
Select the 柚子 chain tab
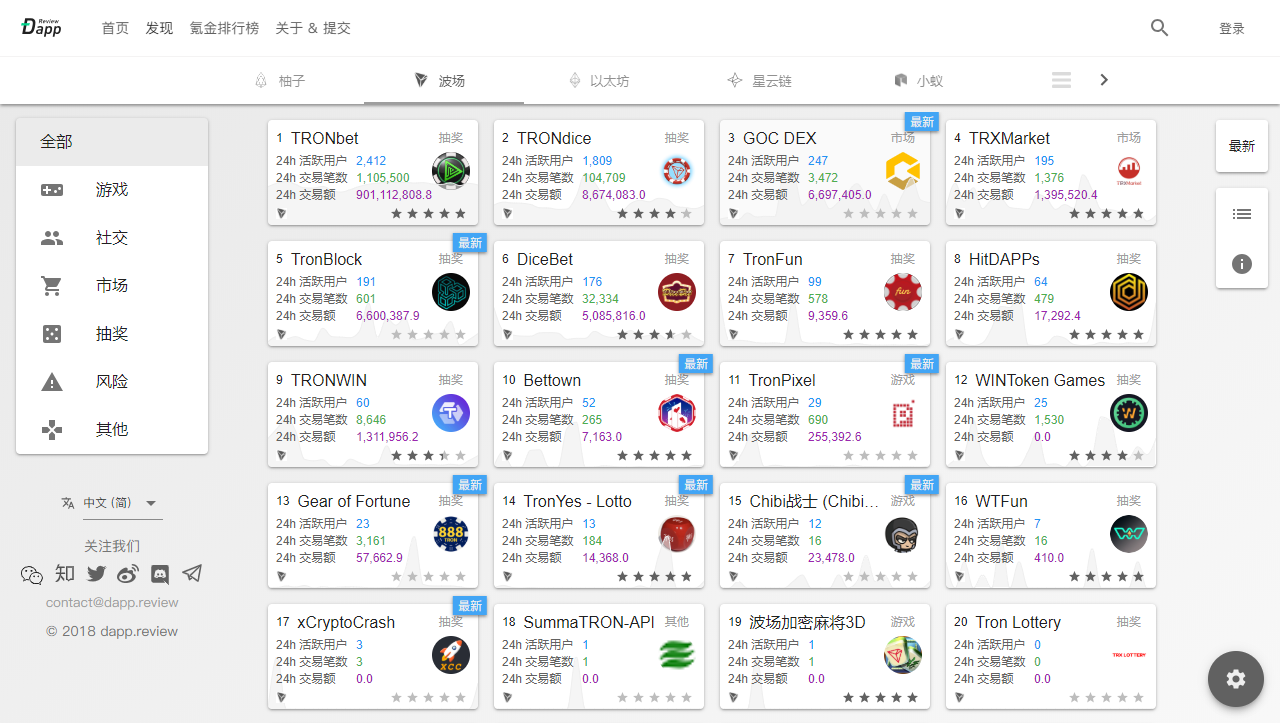coord(281,81)
